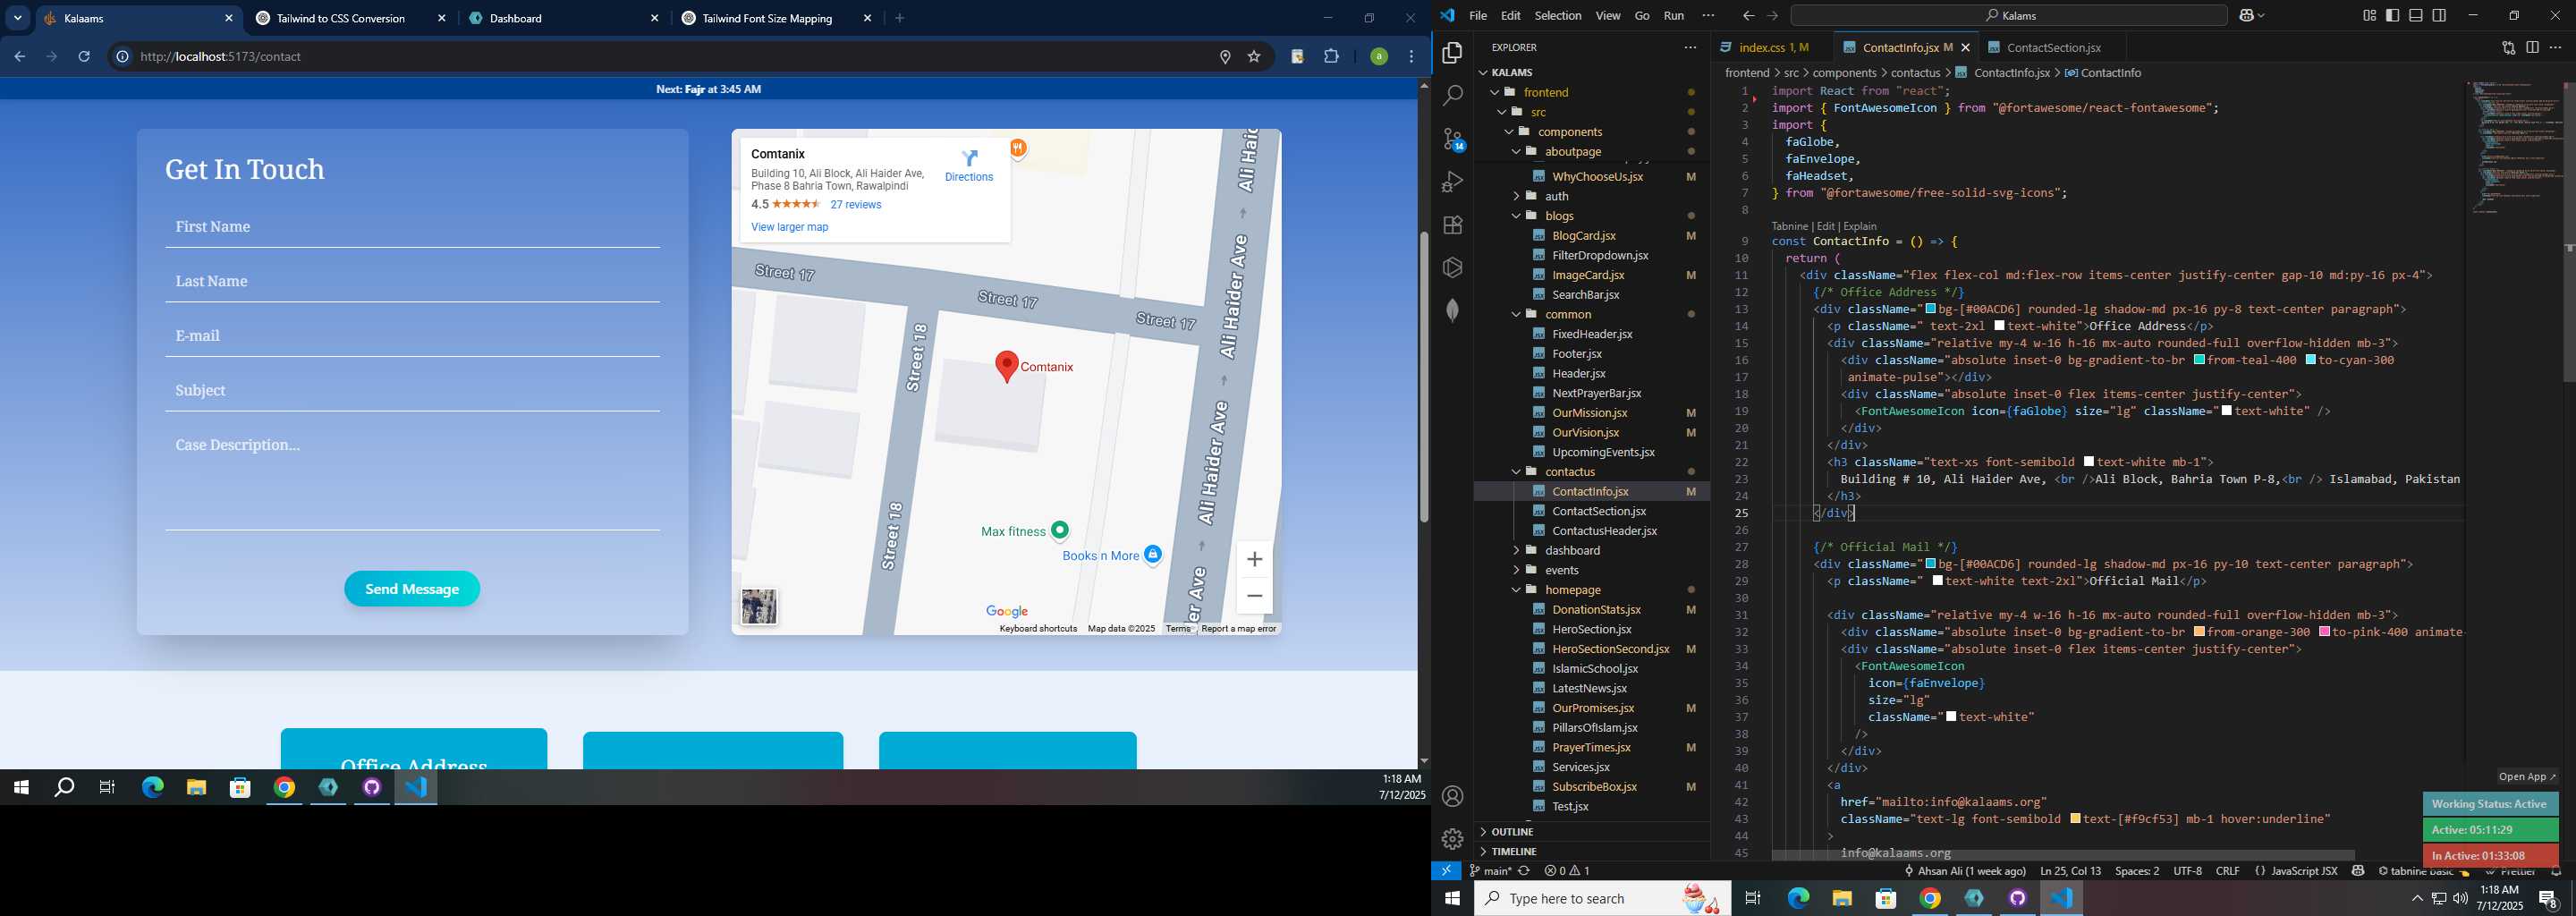Split the editor to the right
Image resolution: width=2576 pixels, height=916 pixels.
pyautogui.click(x=2532, y=47)
